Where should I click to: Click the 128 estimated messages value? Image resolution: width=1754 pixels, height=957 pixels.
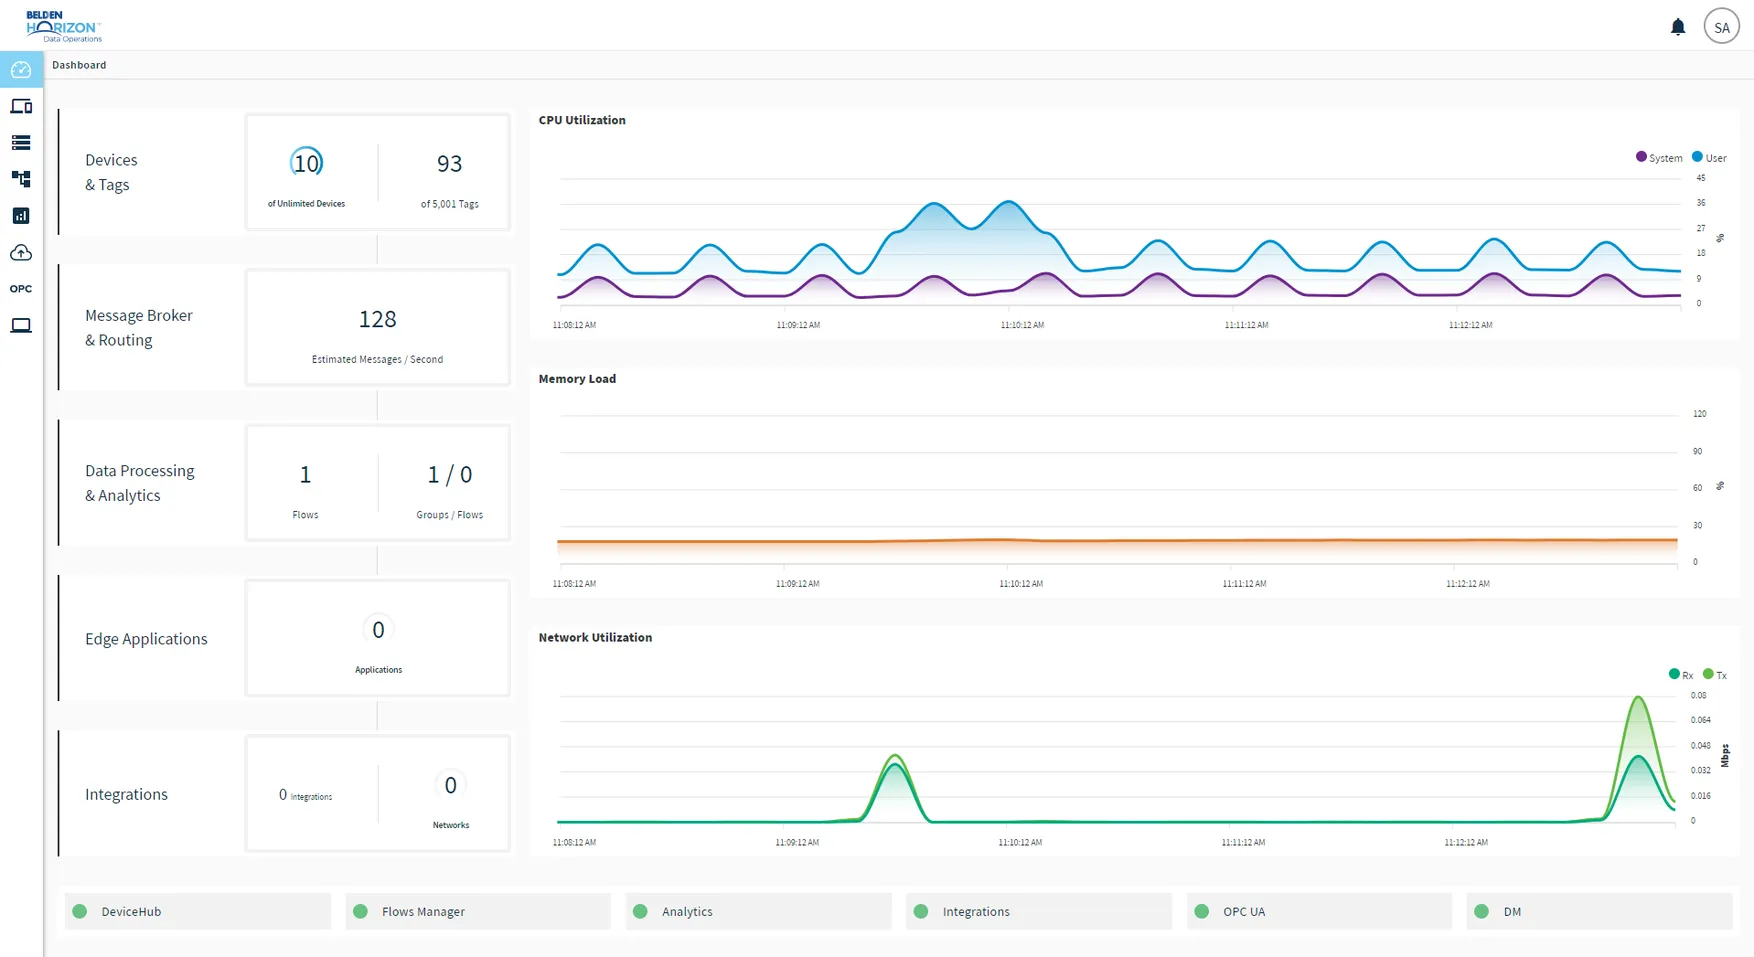(x=378, y=319)
